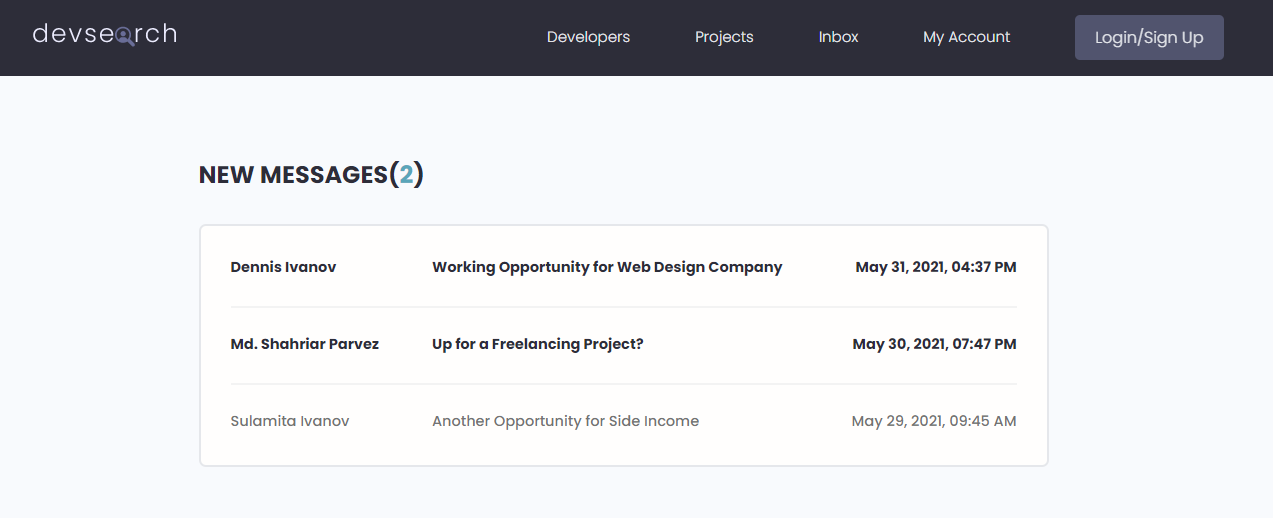The image size is (1273, 518).
Task: Click the New Messages heading
Action: click(x=311, y=174)
